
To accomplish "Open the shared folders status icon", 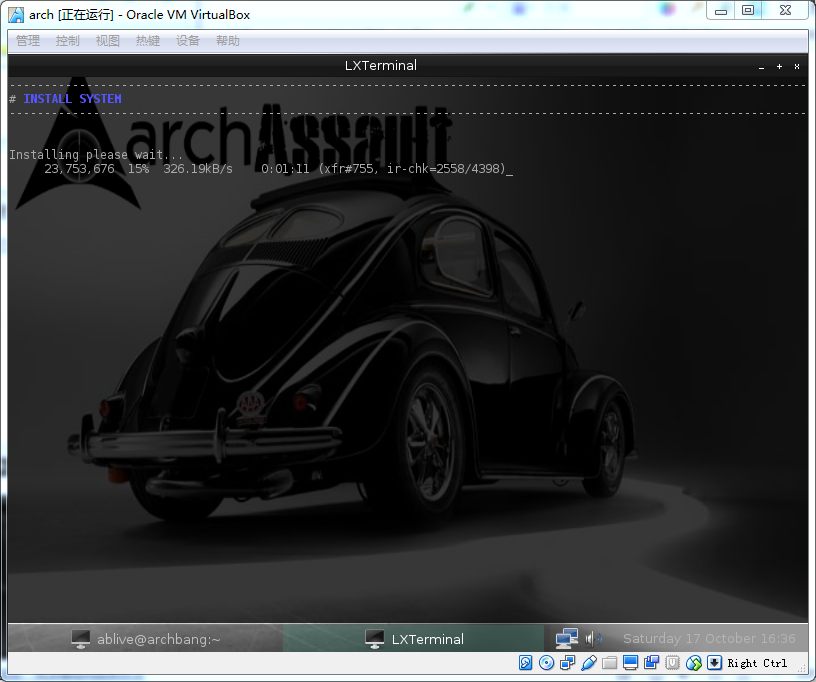I will (x=609, y=663).
